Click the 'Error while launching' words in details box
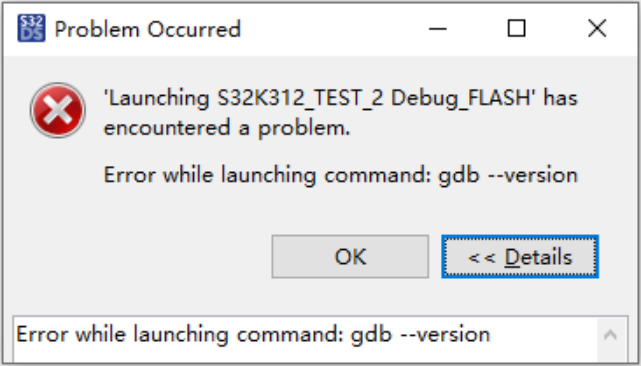641x366 pixels. click(122, 335)
